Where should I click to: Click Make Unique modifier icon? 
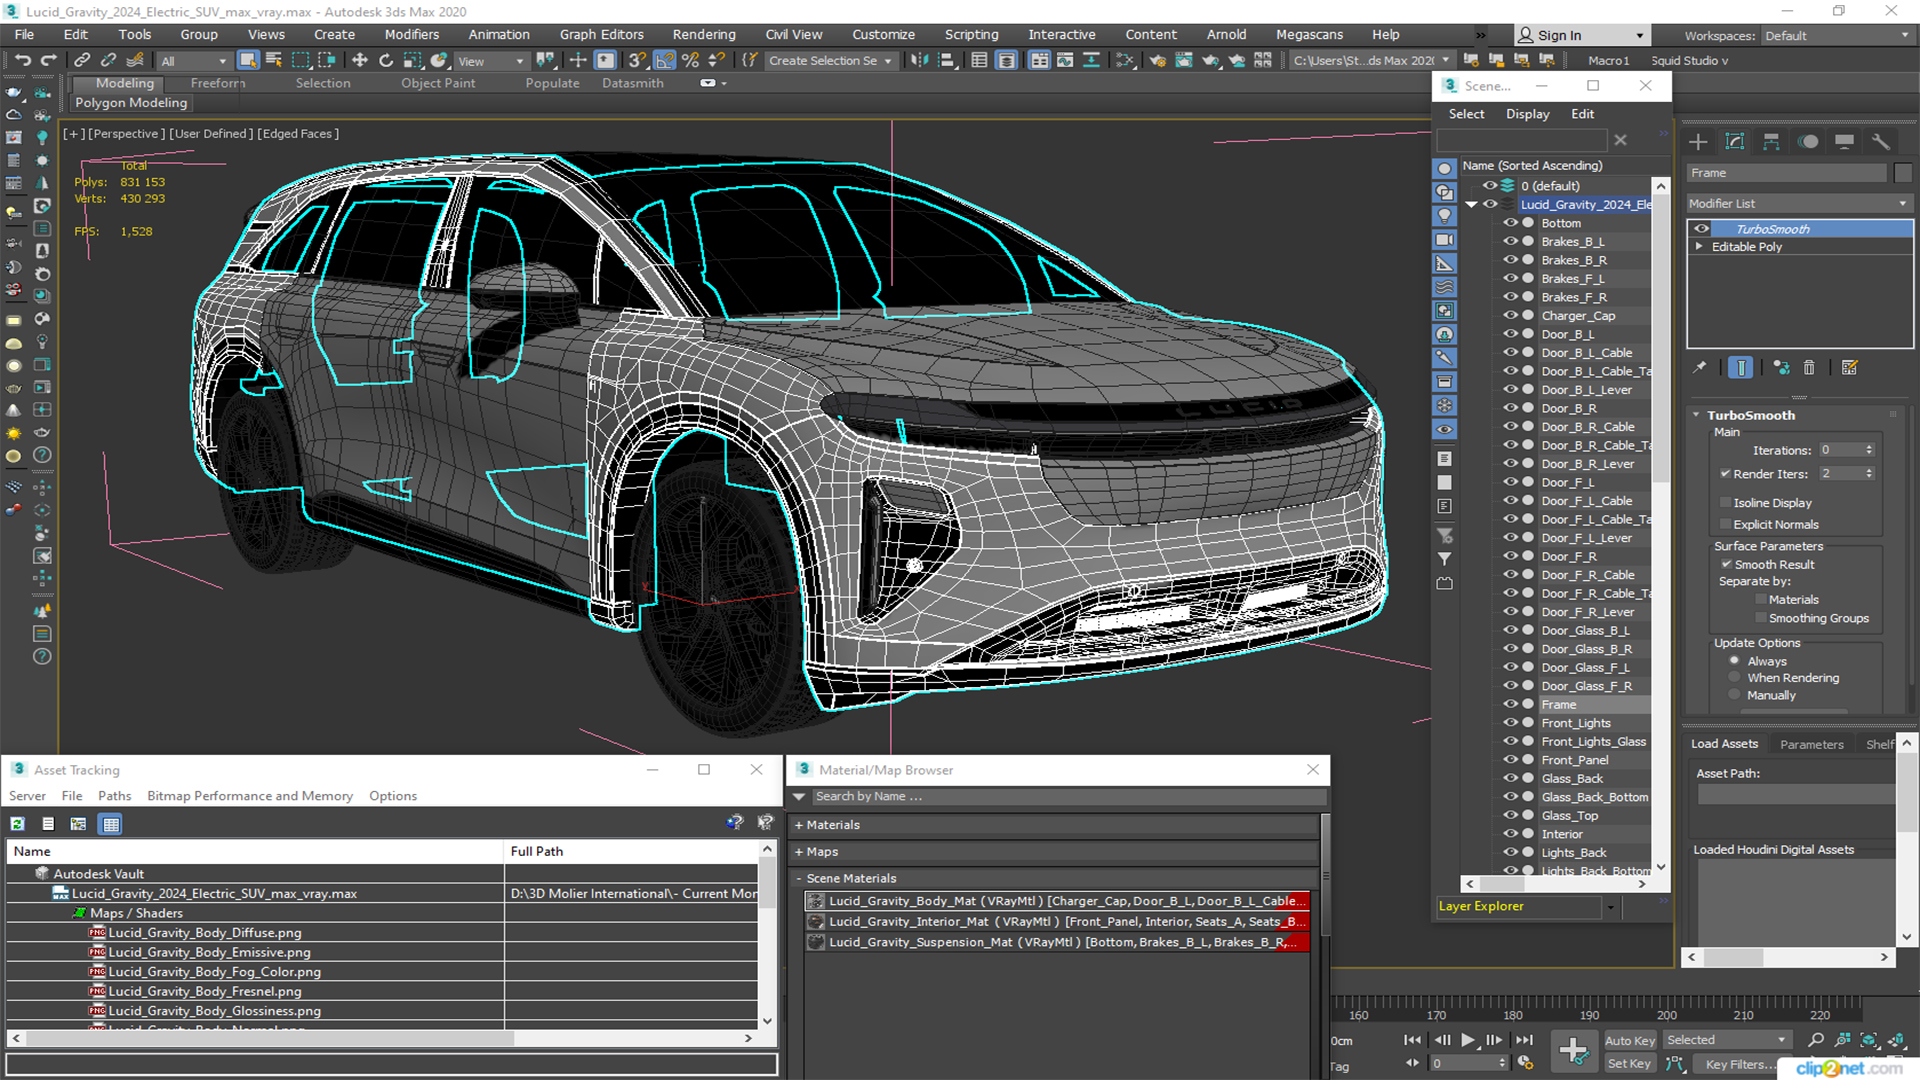click(x=1781, y=368)
